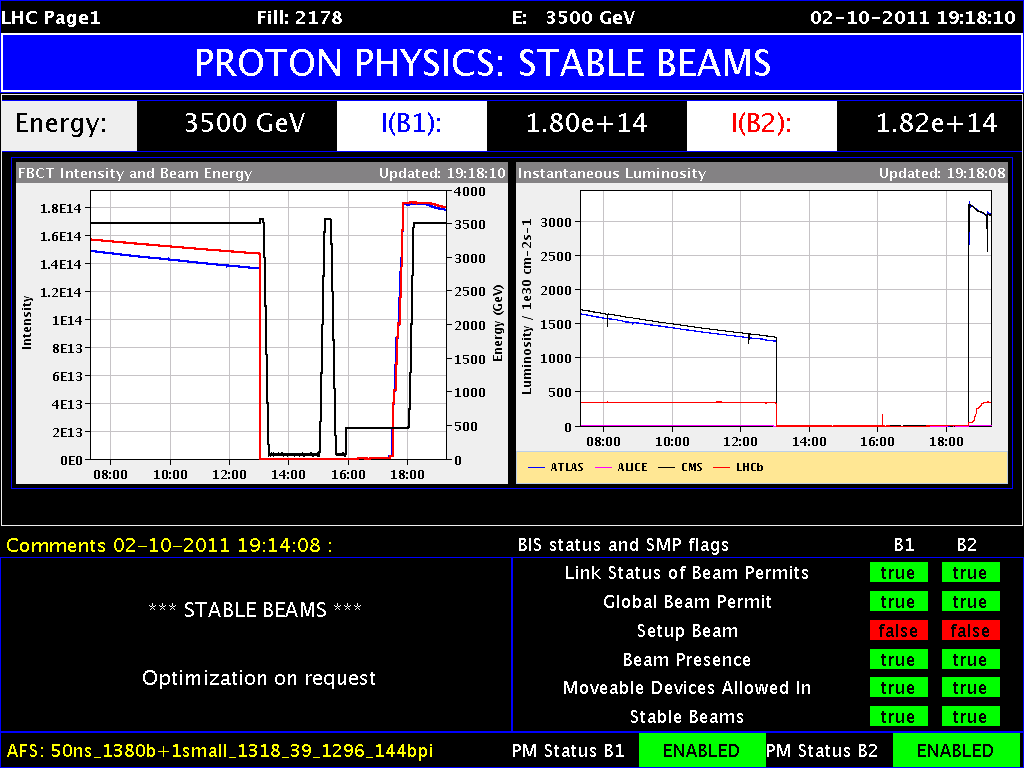Click the B2 true flag for Link Status
Screen dimensions: 1024x768
click(x=970, y=573)
